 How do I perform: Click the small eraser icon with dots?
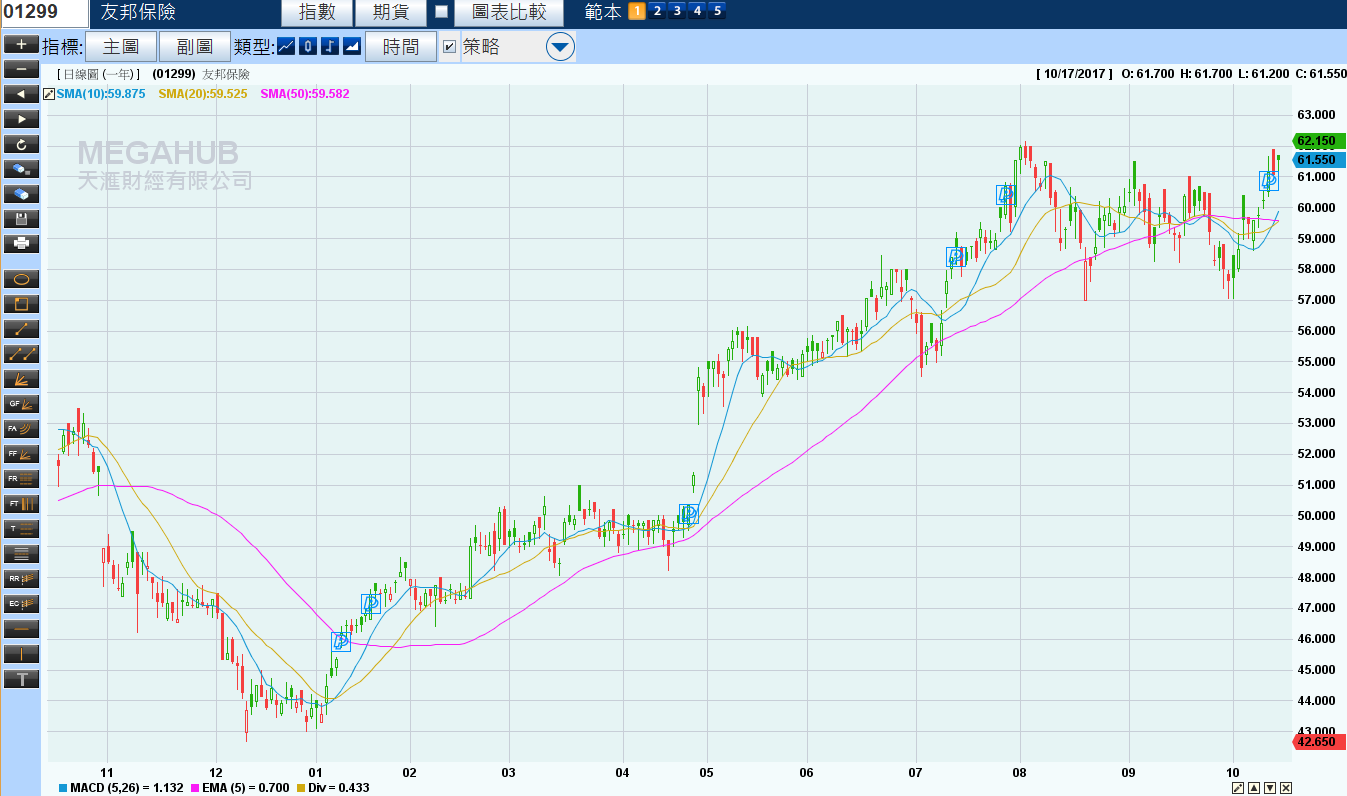click(x=22, y=169)
